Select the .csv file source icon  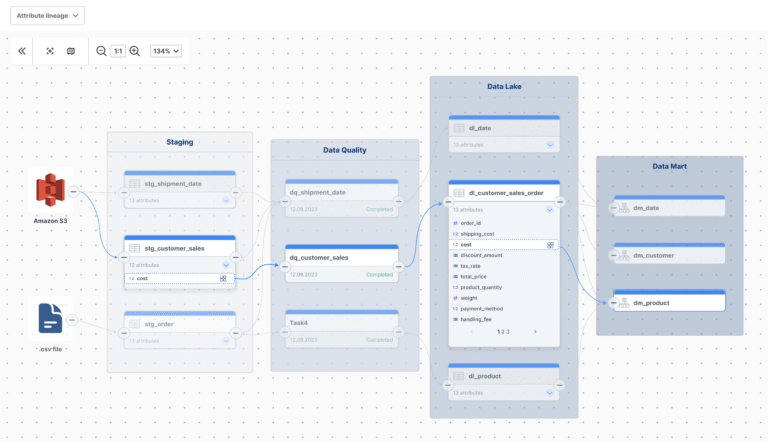pos(52,318)
